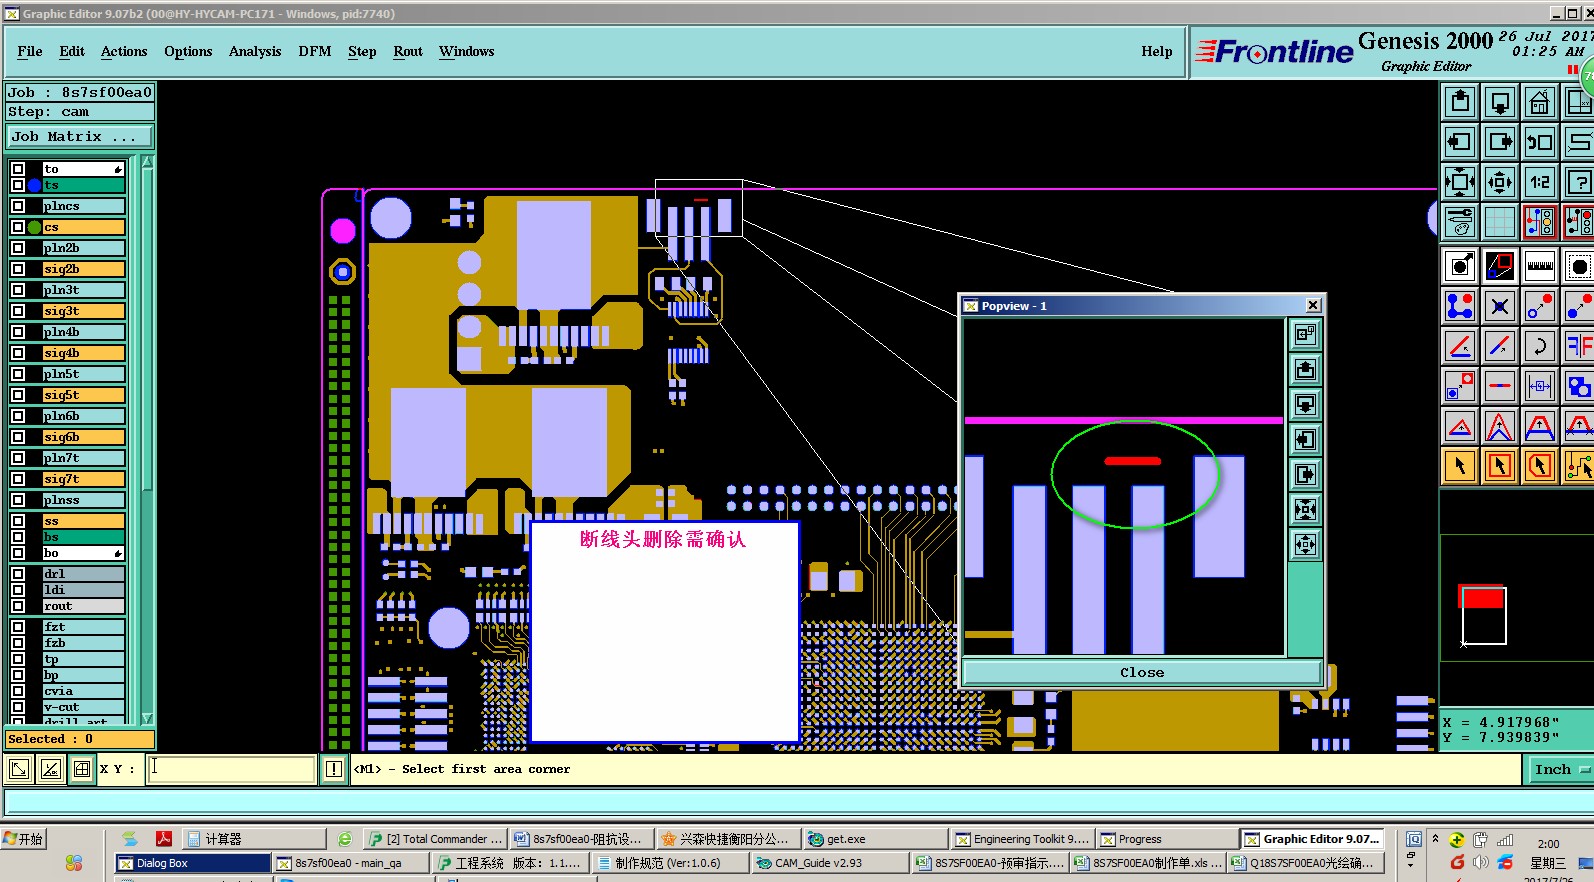Click the previous view icon

pos(1540,141)
